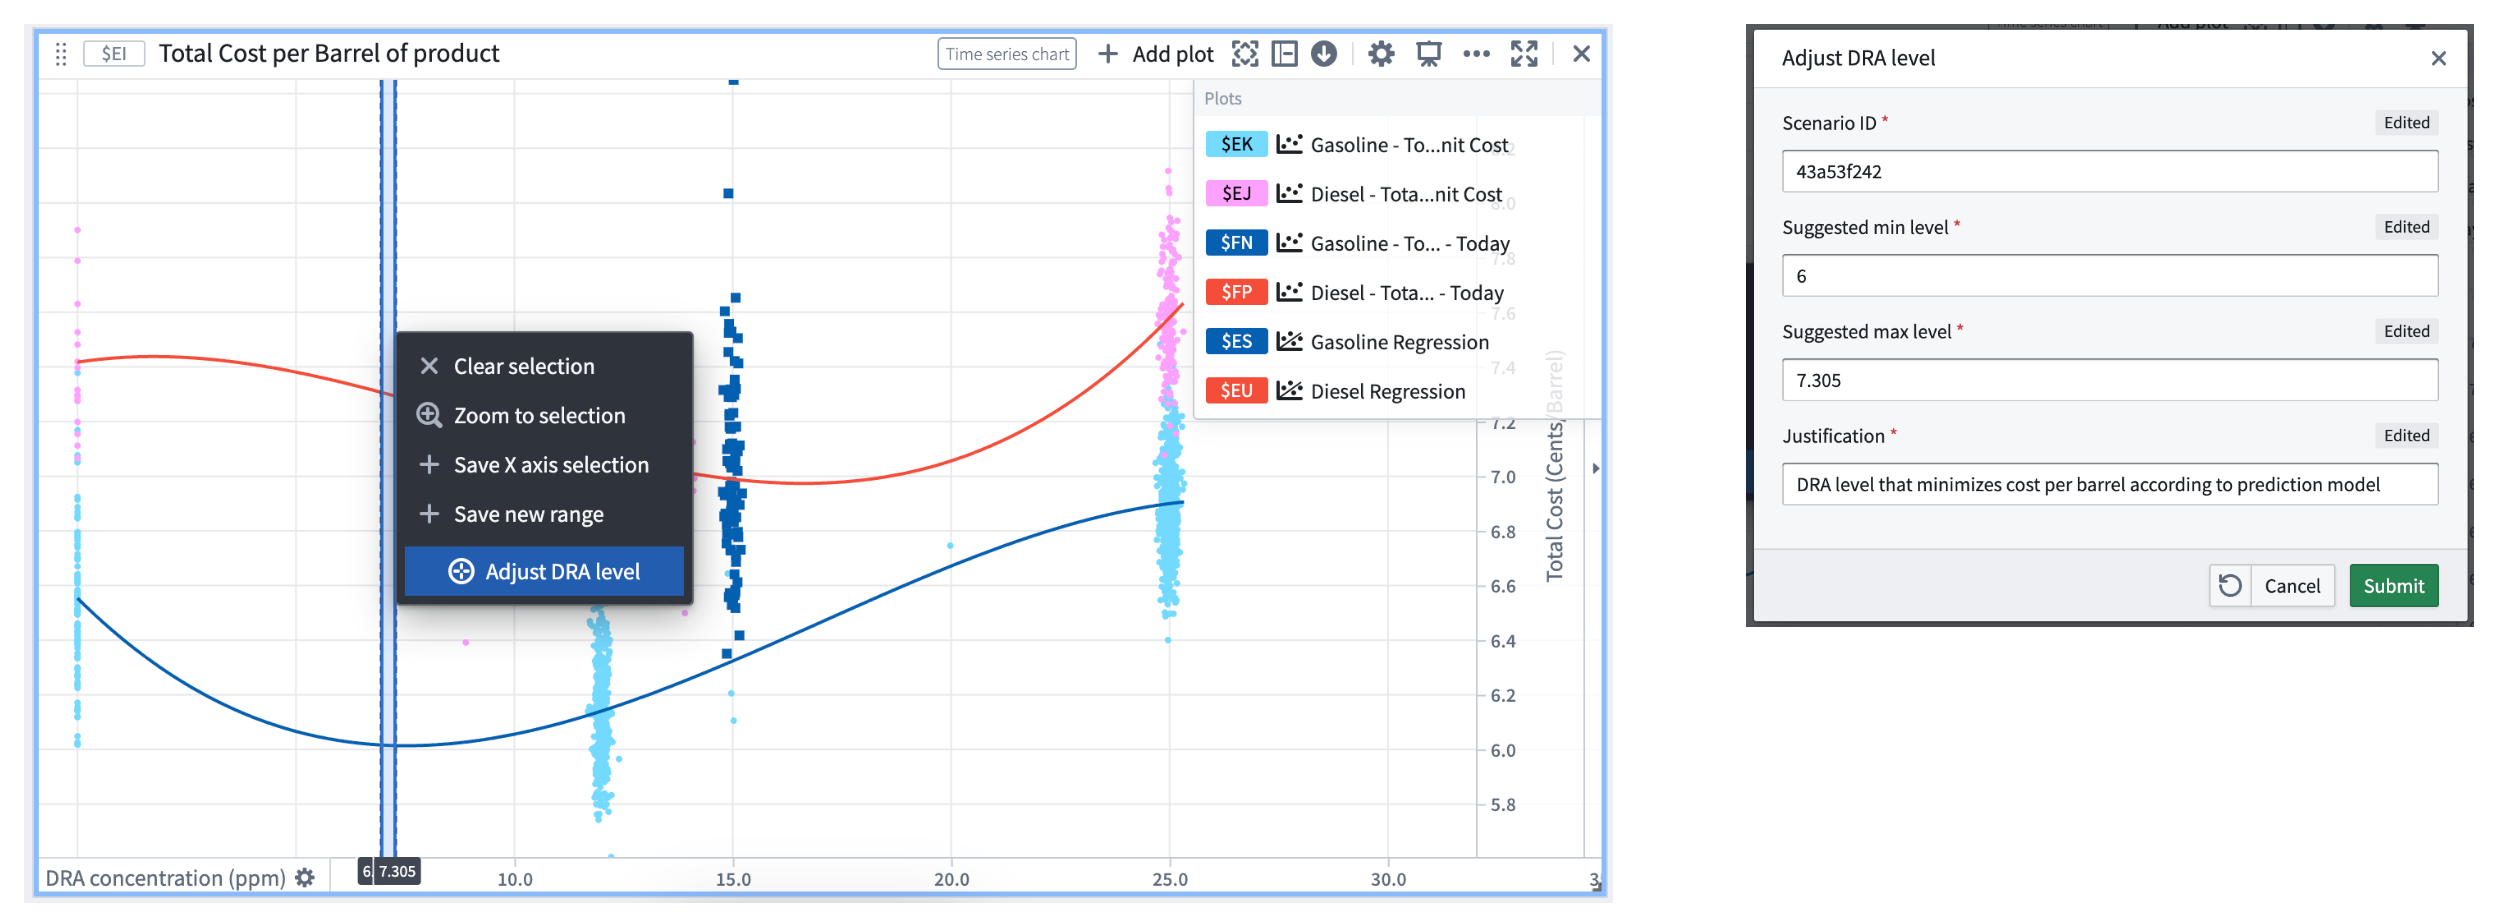The image size is (2508, 920).
Task: Choose Clear selection from context menu
Action: pos(544,366)
